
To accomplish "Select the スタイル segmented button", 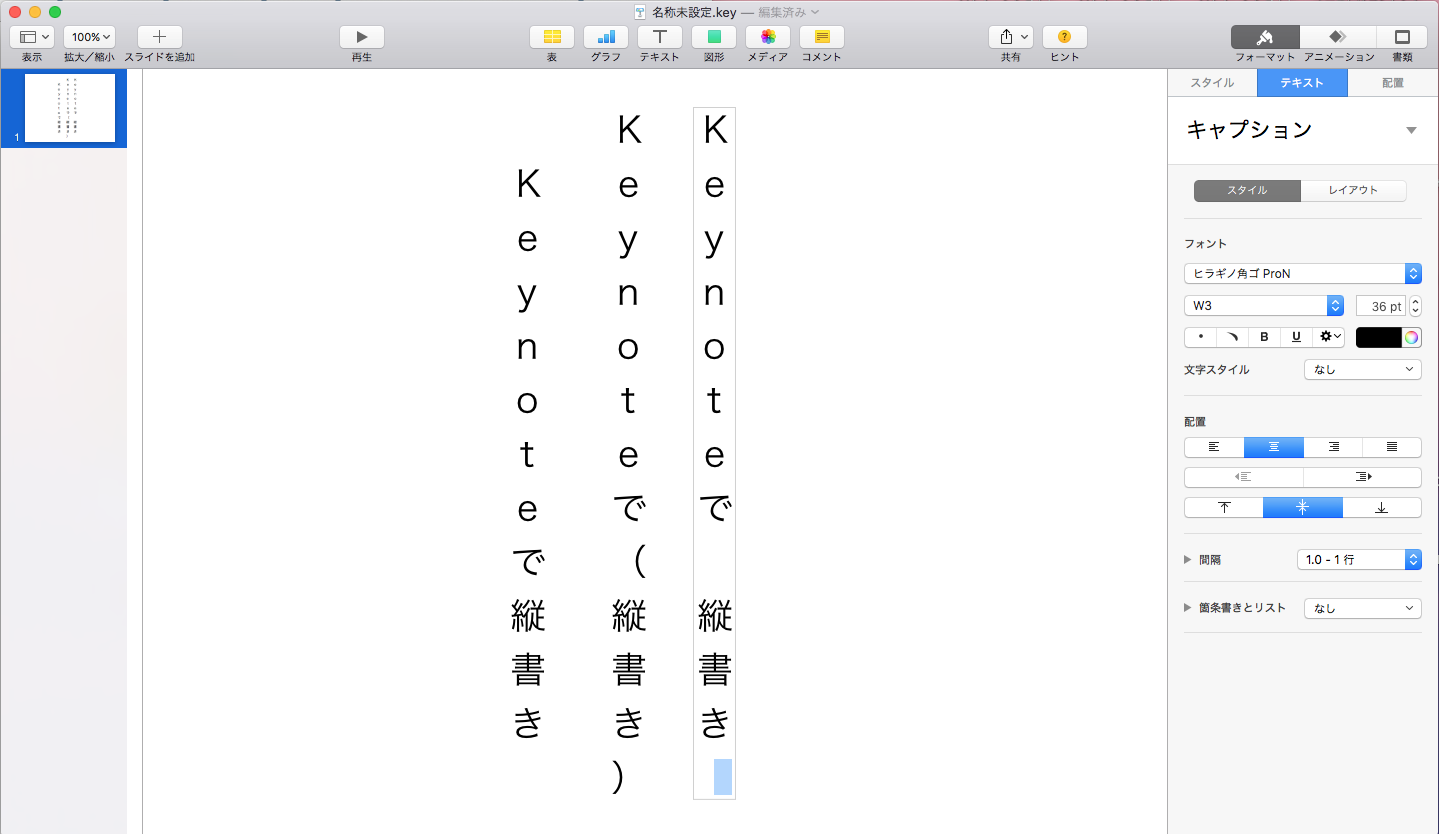I will coord(1247,190).
